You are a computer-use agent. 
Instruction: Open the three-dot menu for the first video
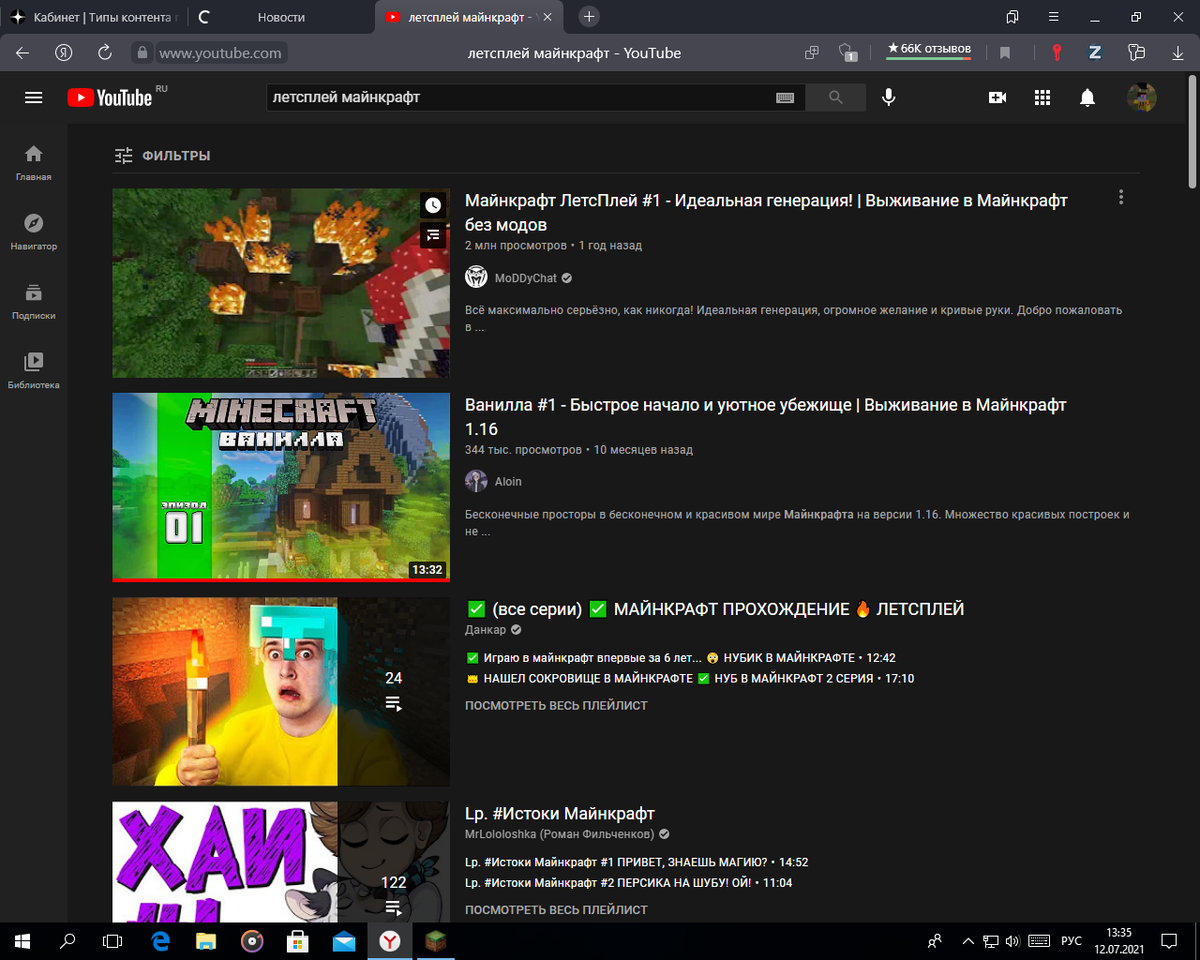(x=1121, y=197)
